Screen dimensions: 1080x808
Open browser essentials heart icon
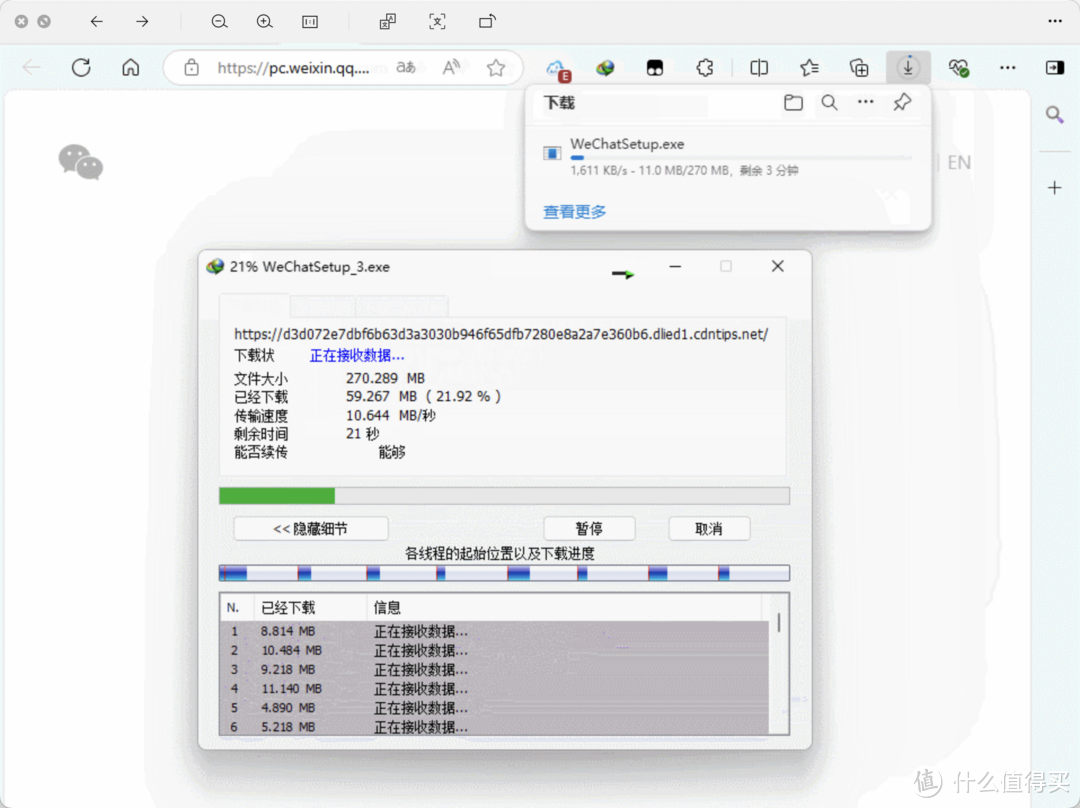[958, 68]
